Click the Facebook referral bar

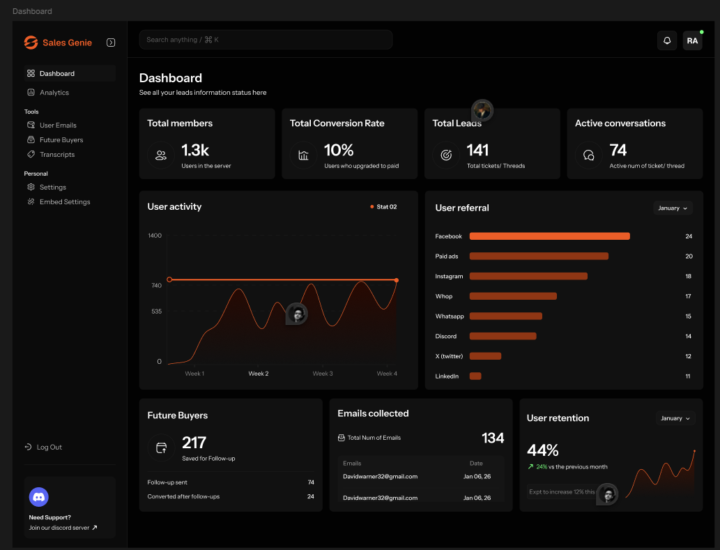(x=549, y=236)
